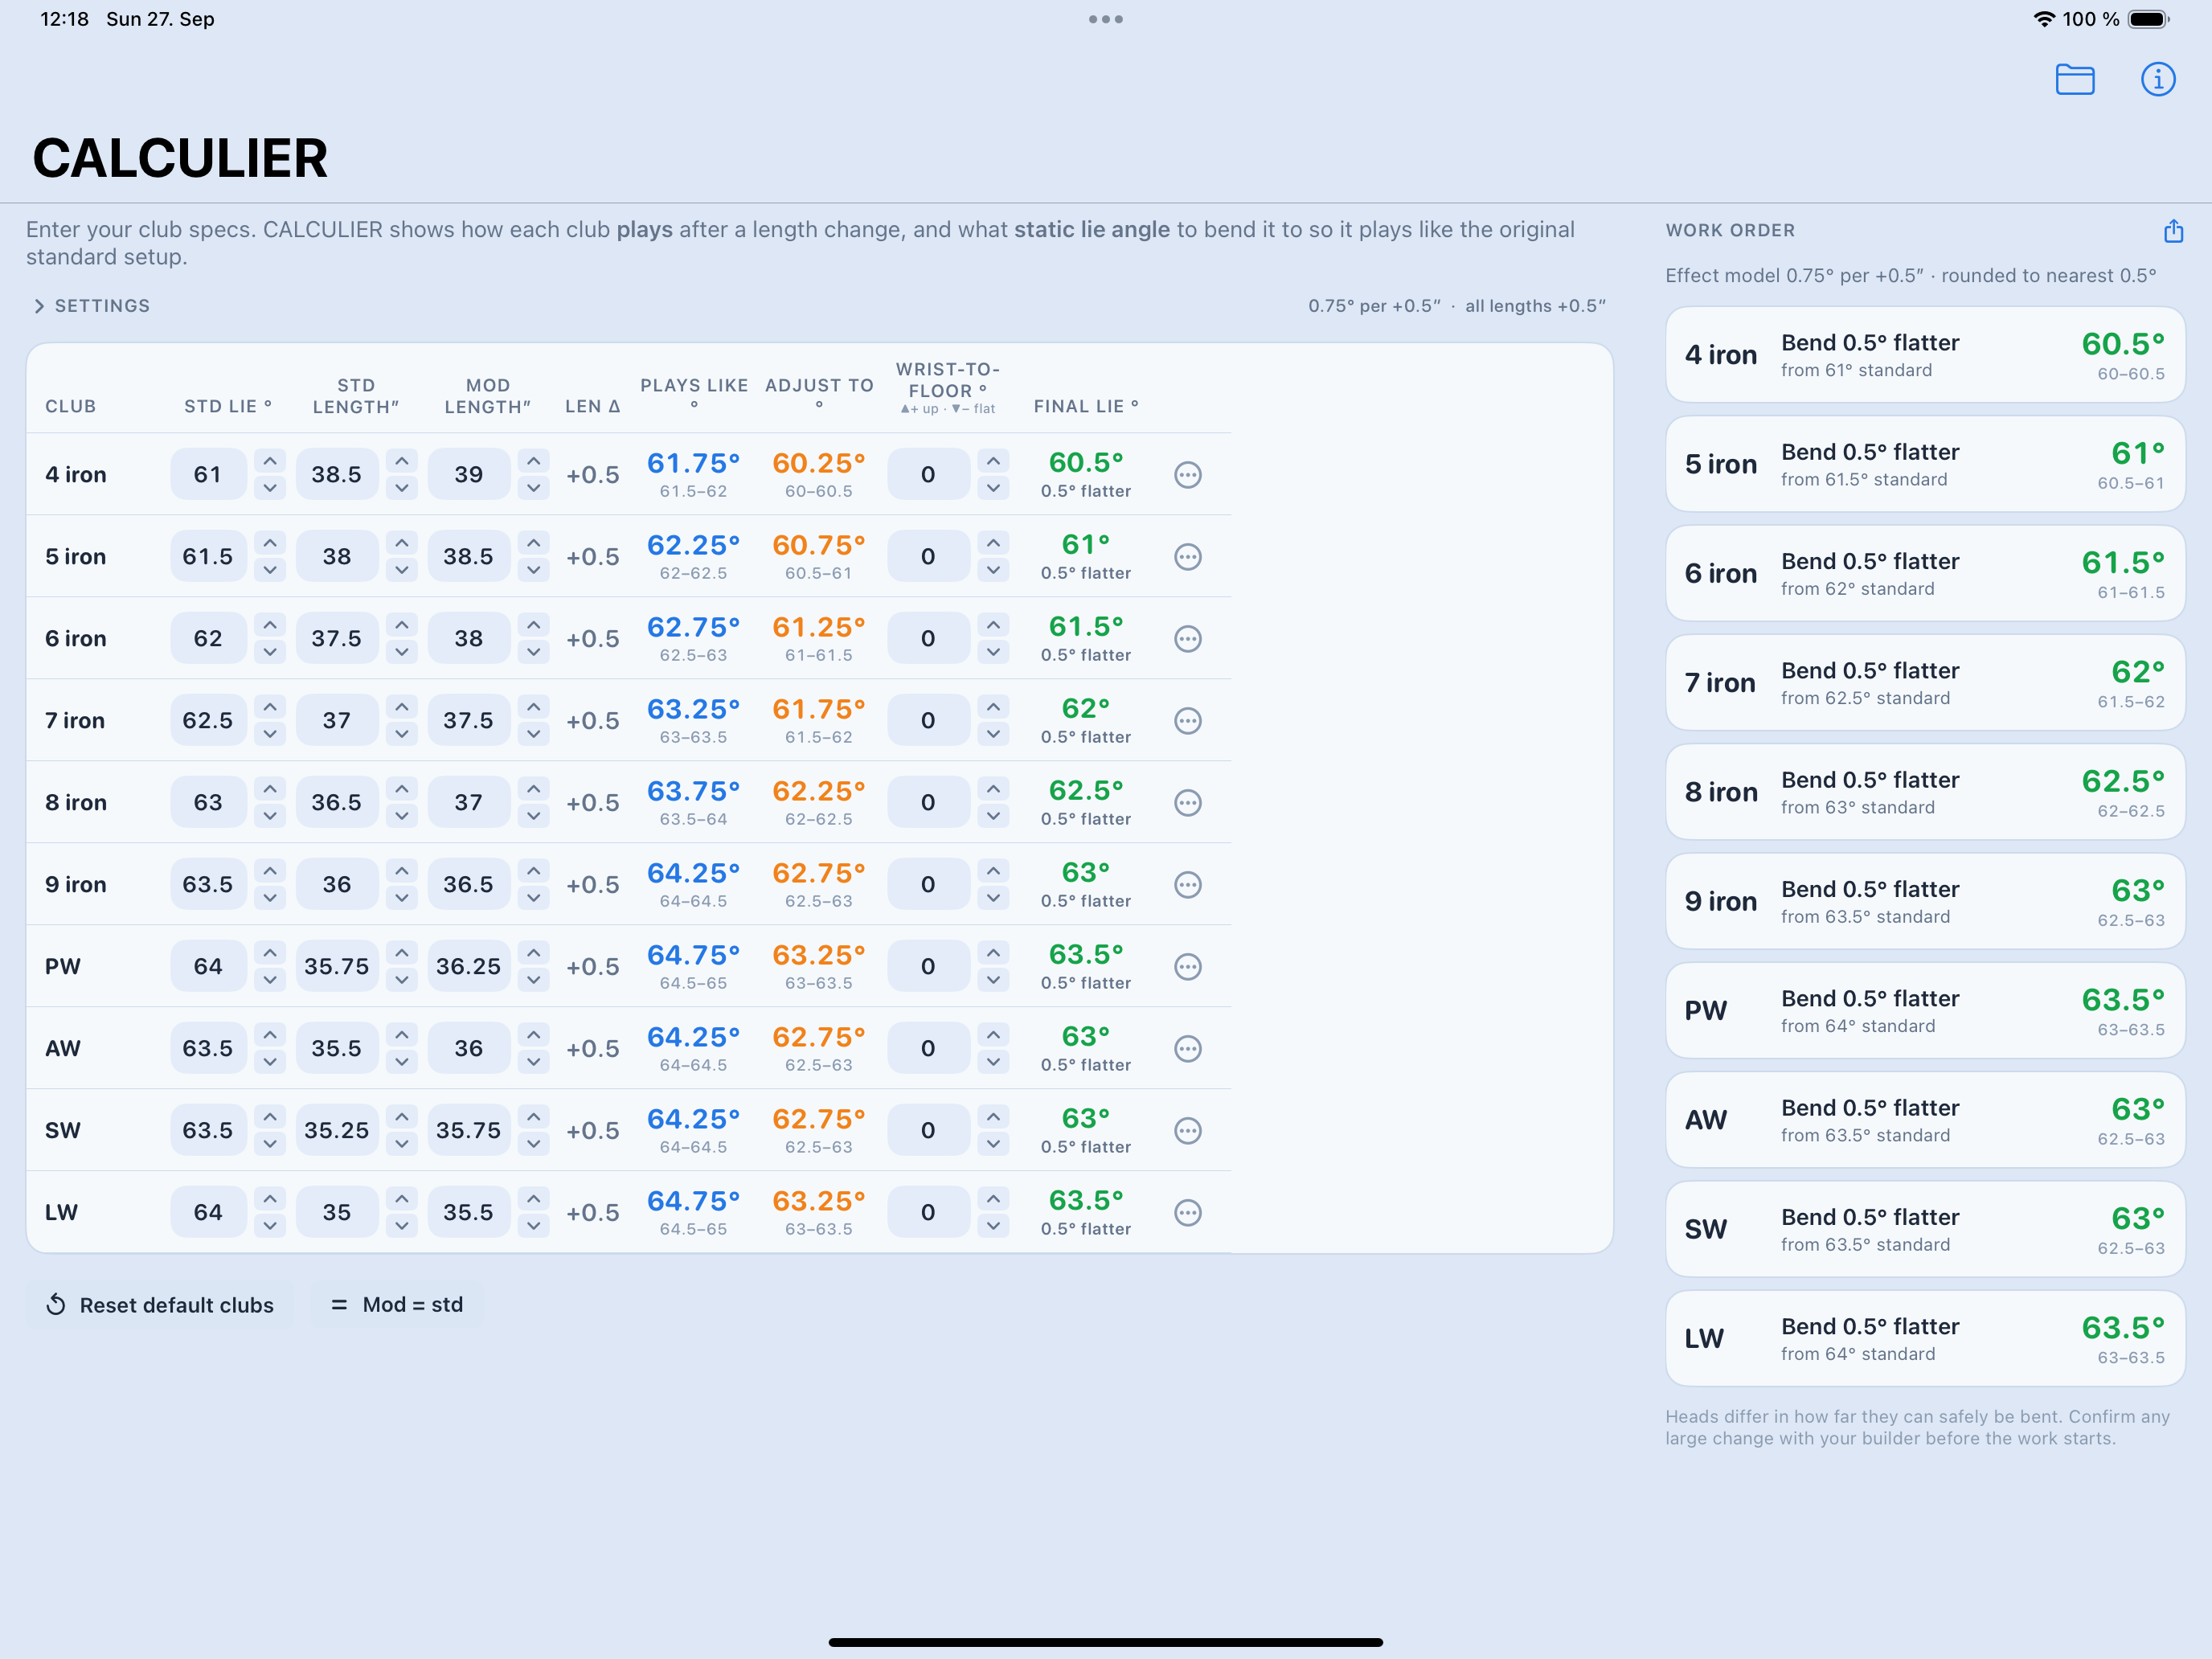This screenshot has height=1659, width=2212.
Task: Click the Mod = std button
Action: tap(397, 1305)
